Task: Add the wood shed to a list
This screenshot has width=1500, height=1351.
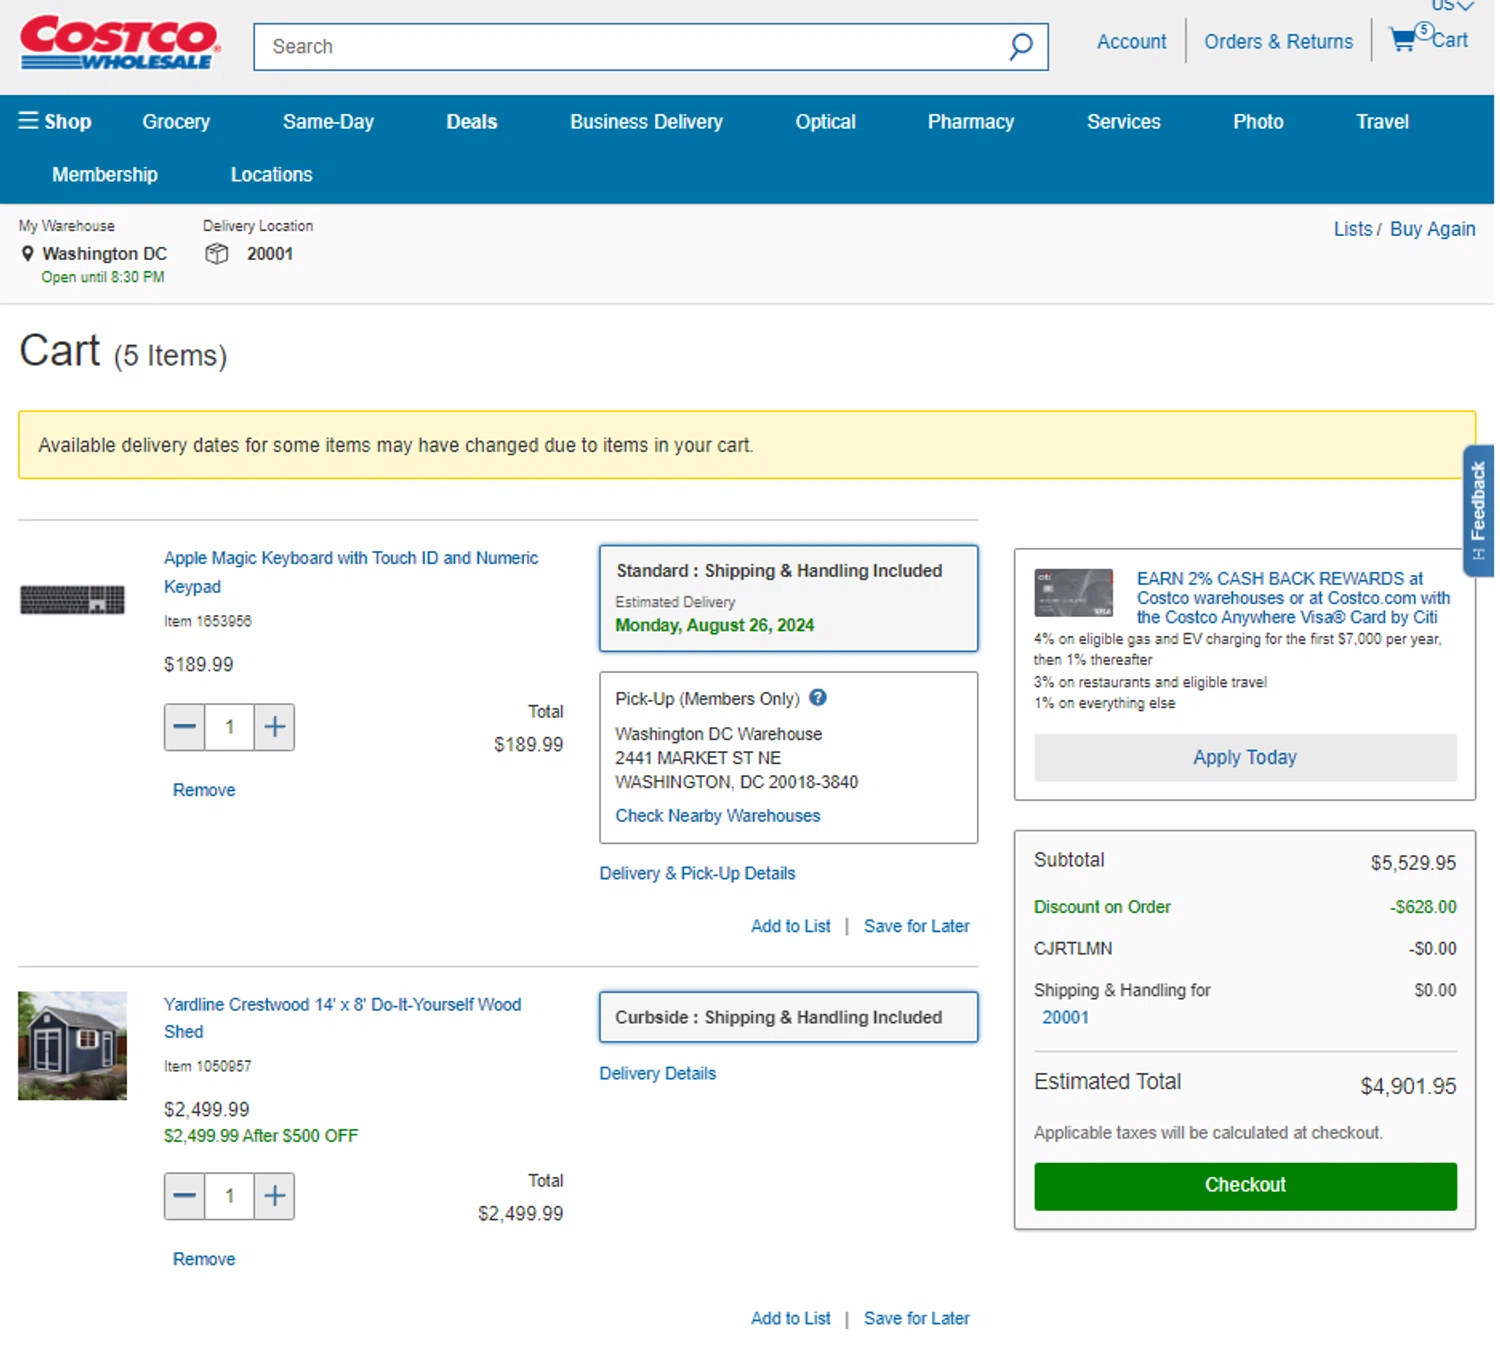Action: (790, 1319)
